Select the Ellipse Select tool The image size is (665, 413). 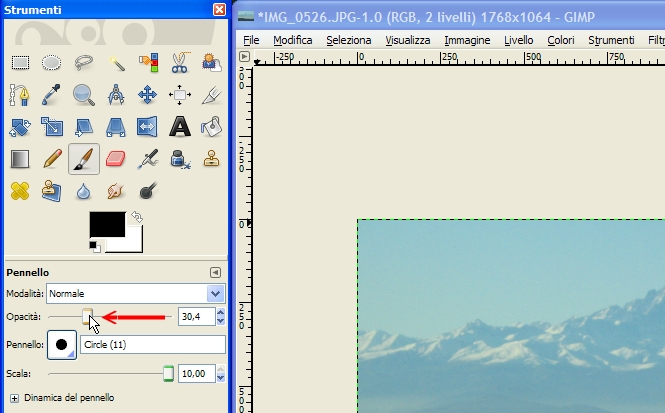[51, 63]
